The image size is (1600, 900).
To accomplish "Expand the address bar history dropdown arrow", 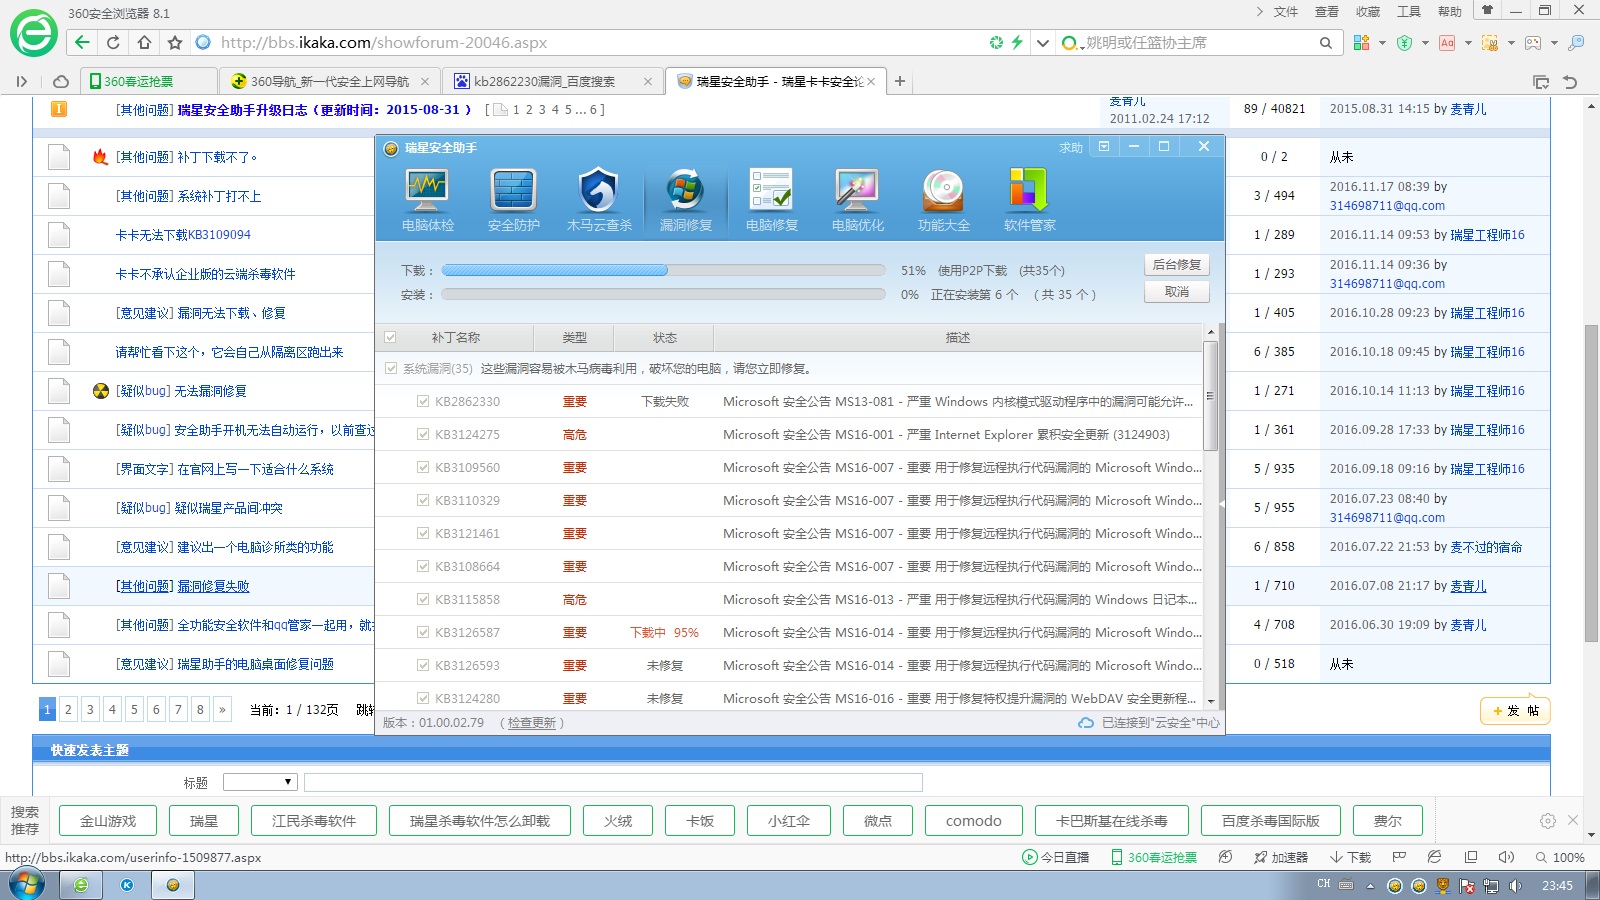I will point(1043,43).
